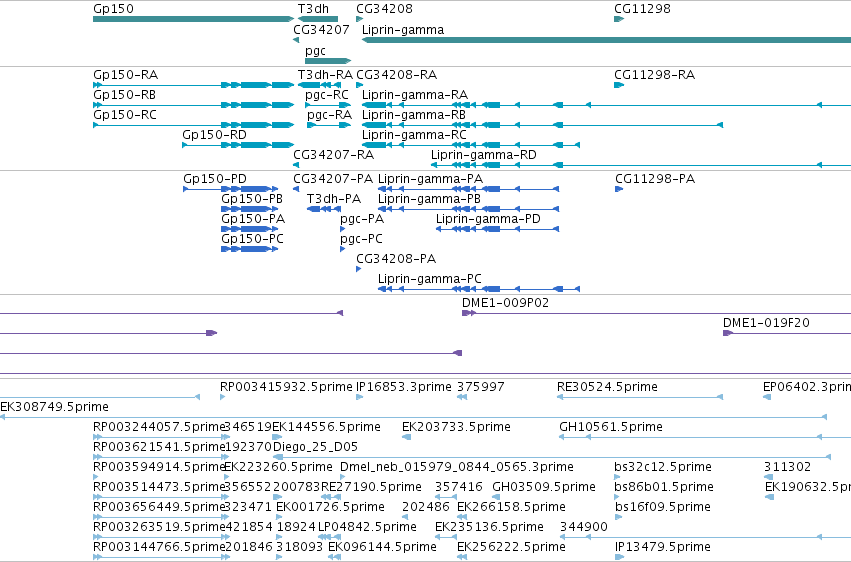Select the CG34208-RA transcript label
The height and width of the screenshot is (562, 851).
tap(397, 75)
